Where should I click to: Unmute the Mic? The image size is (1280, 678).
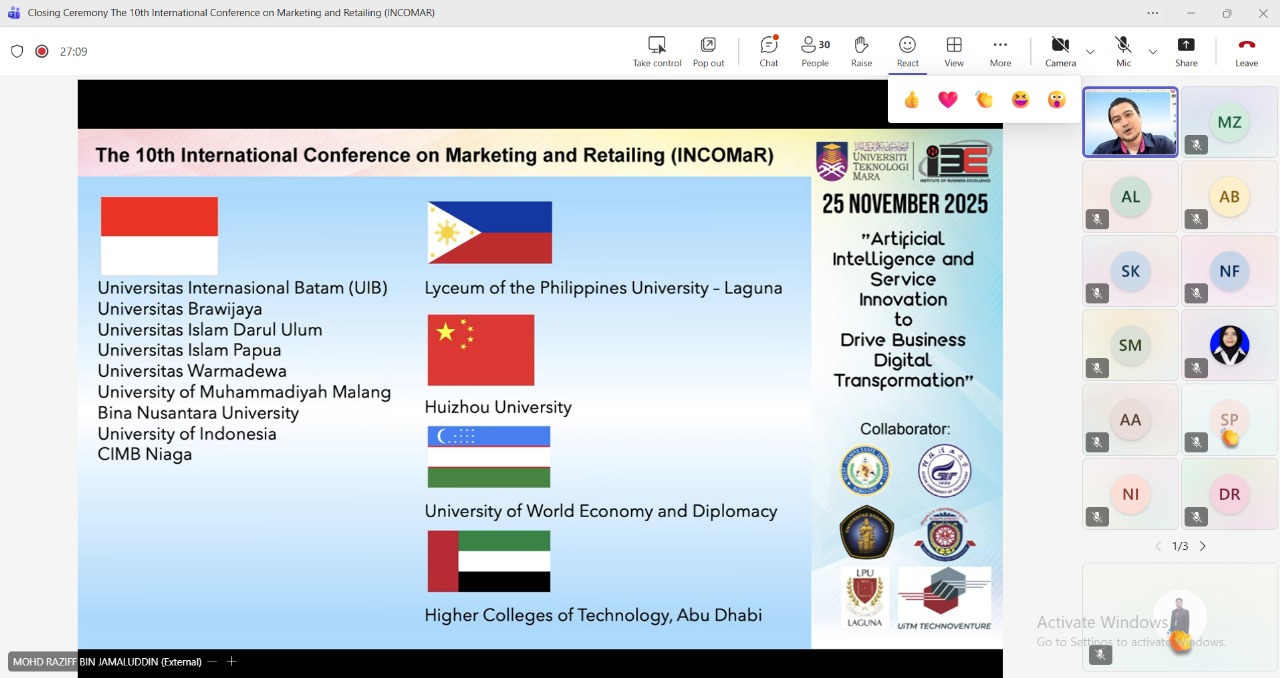tap(1124, 51)
